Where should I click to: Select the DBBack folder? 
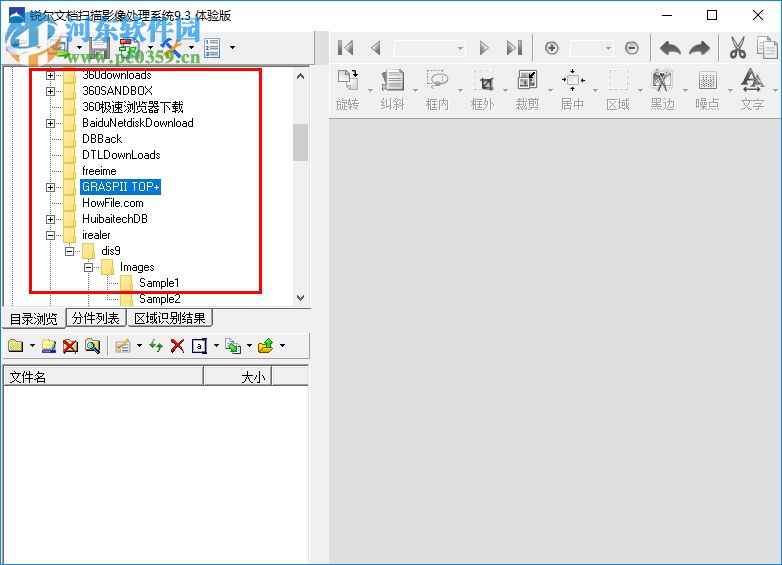point(102,139)
